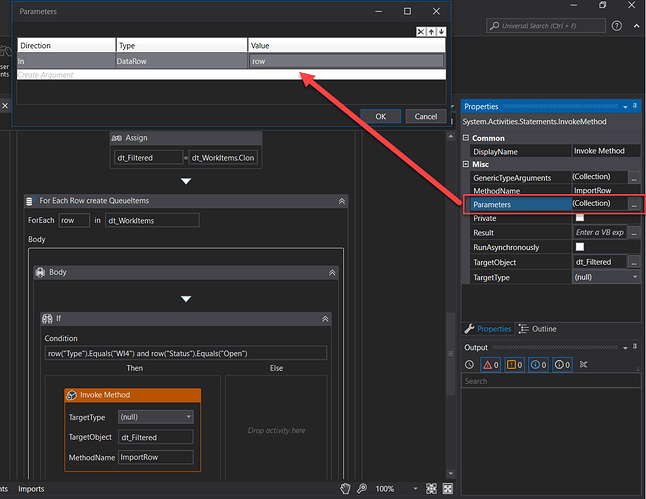Image resolution: width=646 pixels, height=499 pixels.
Task: Click the dt_WorkItems collection field
Action: pos(152,220)
